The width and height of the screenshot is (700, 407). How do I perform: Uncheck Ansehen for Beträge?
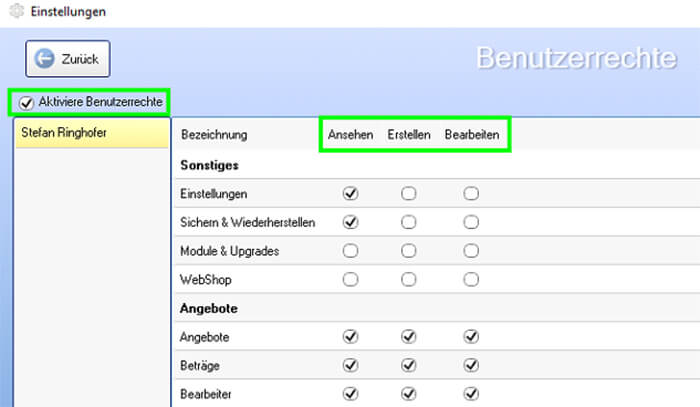pos(350,365)
